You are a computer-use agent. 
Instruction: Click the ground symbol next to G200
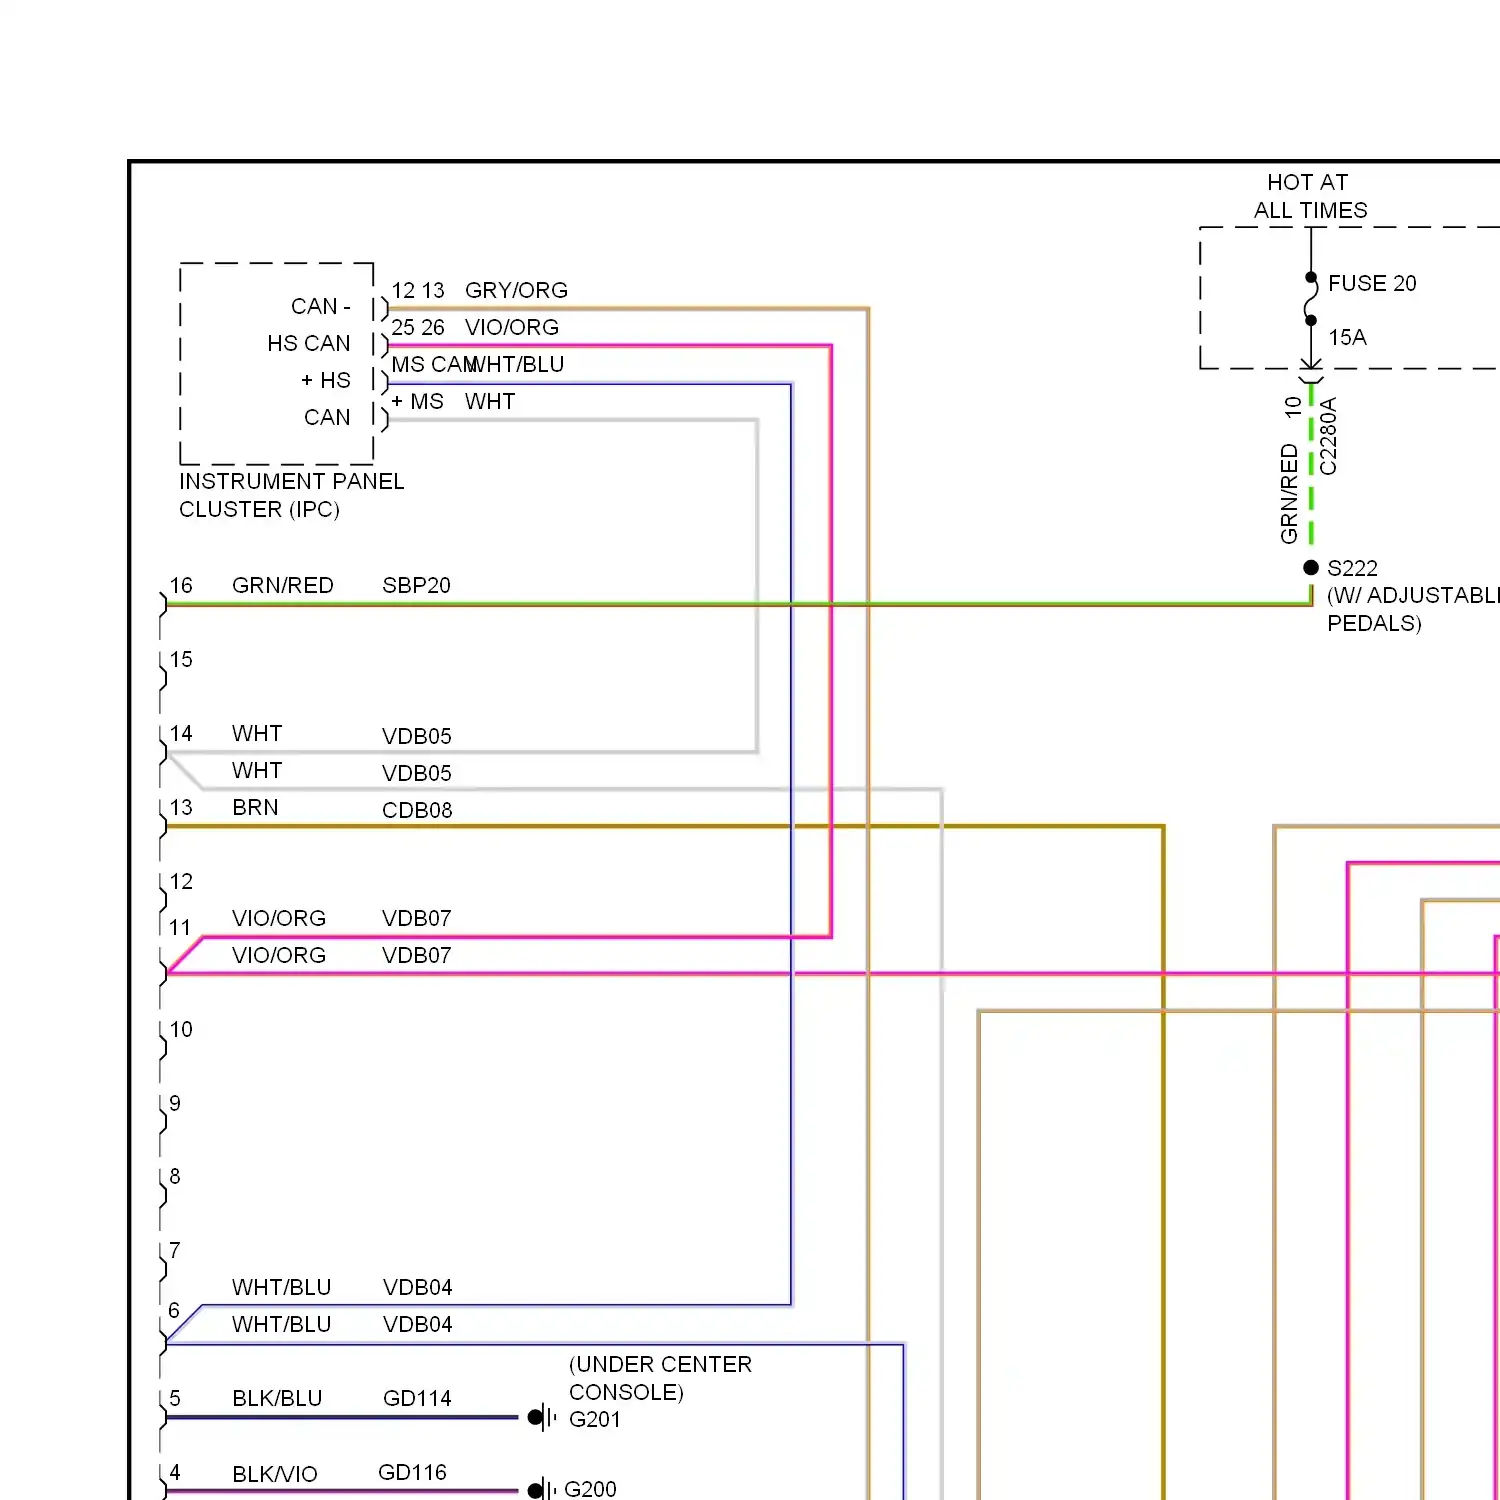point(541,1490)
